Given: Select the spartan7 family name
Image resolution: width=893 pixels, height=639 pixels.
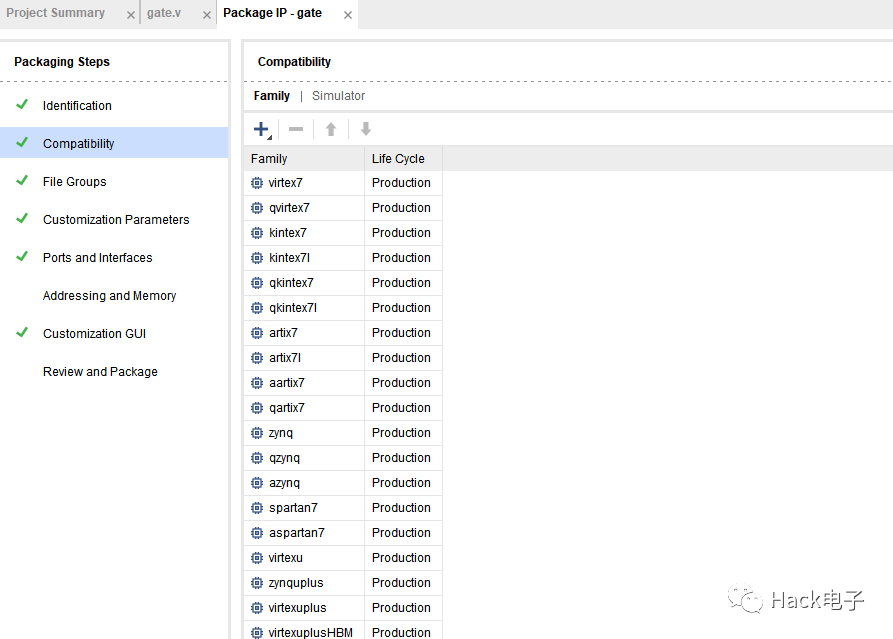Looking at the screenshot, I should pos(293,508).
